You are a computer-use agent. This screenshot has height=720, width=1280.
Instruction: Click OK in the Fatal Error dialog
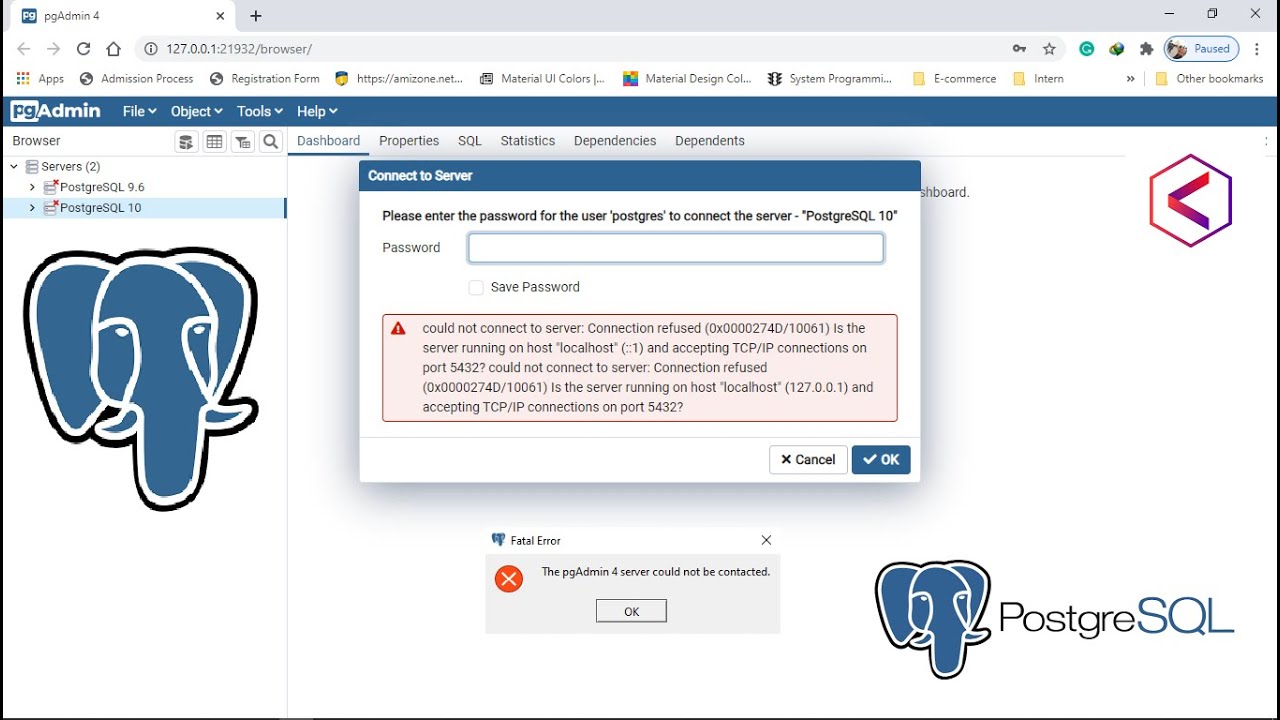tap(631, 611)
